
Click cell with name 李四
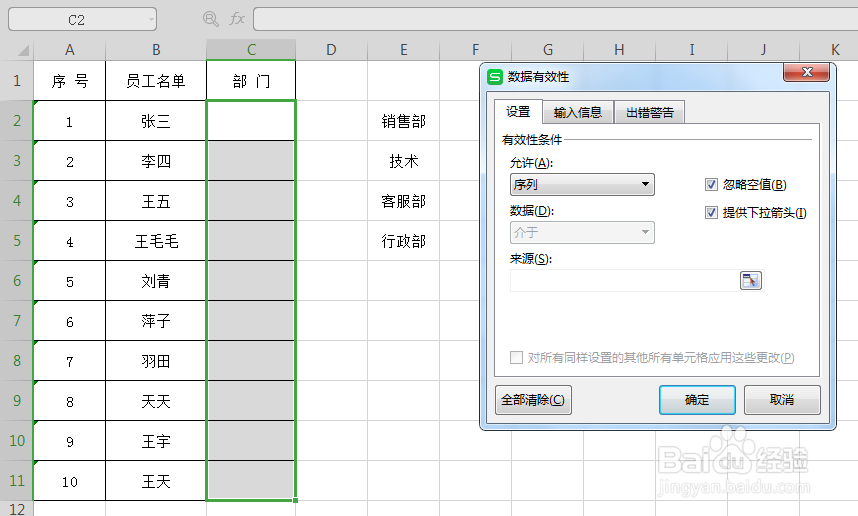(156, 161)
